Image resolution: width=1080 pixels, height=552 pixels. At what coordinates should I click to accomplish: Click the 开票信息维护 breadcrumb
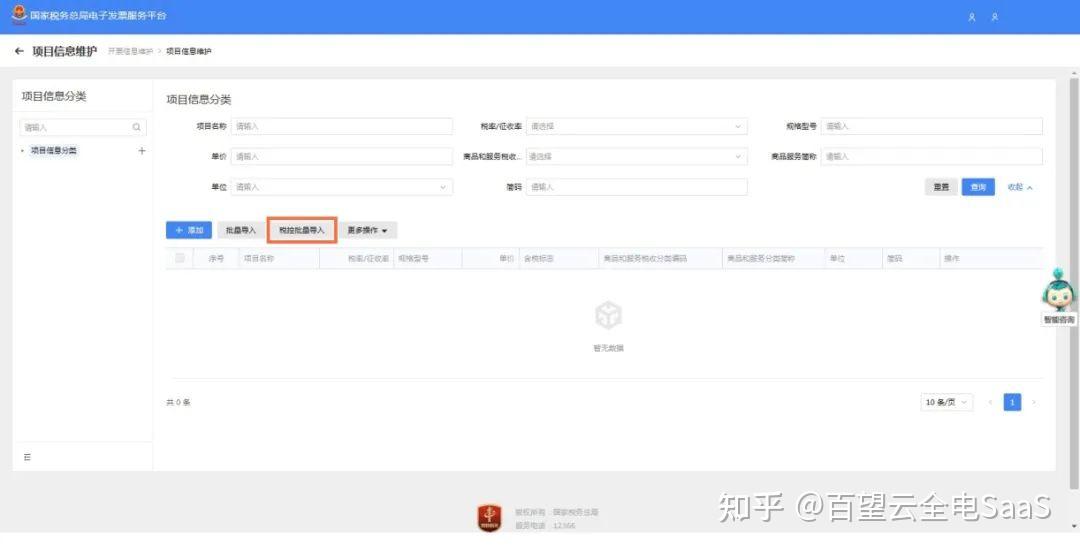click(x=130, y=52)
